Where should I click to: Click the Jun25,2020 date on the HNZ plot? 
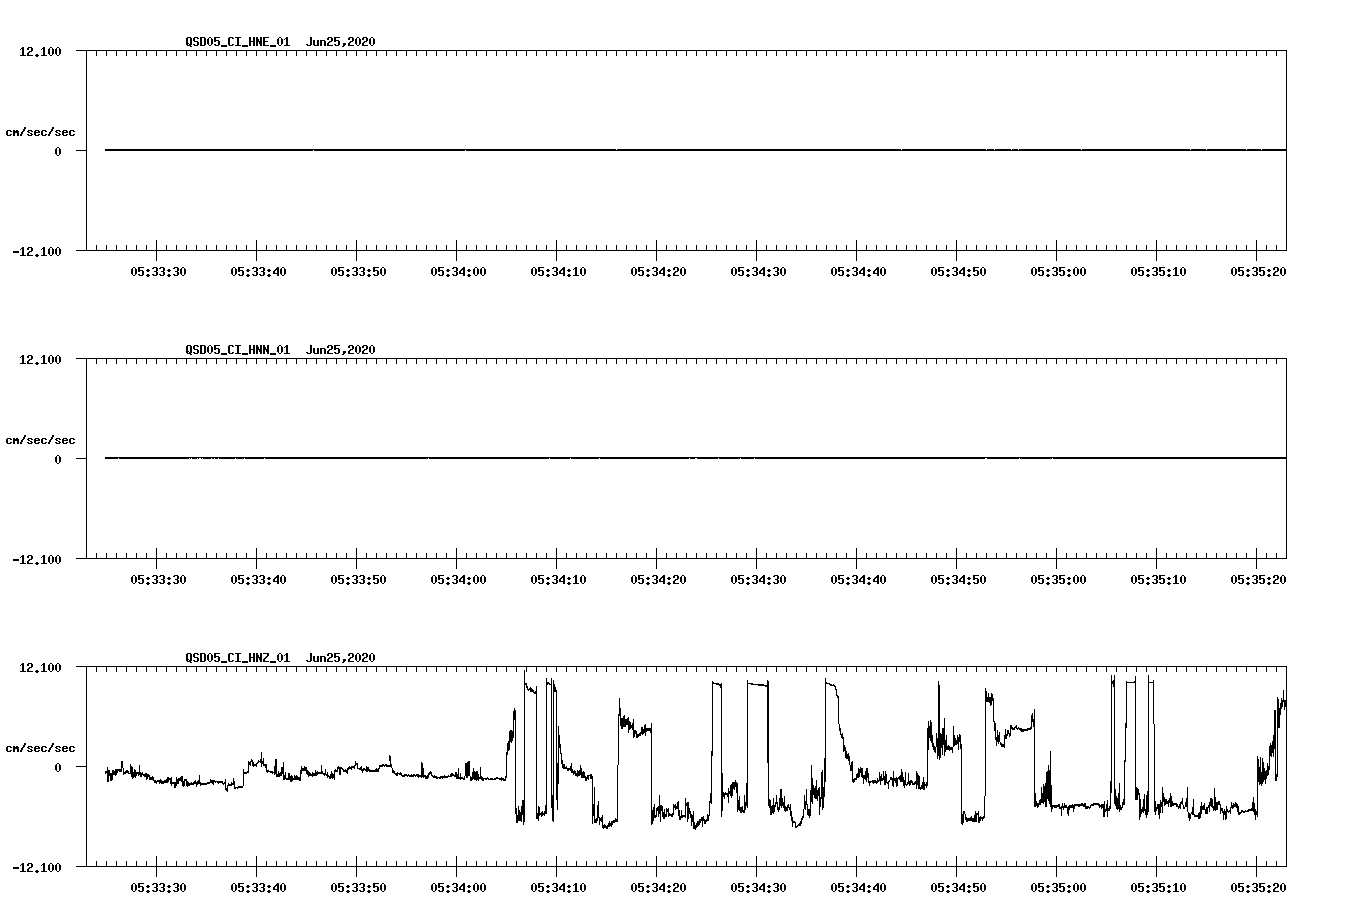[341, 658]
